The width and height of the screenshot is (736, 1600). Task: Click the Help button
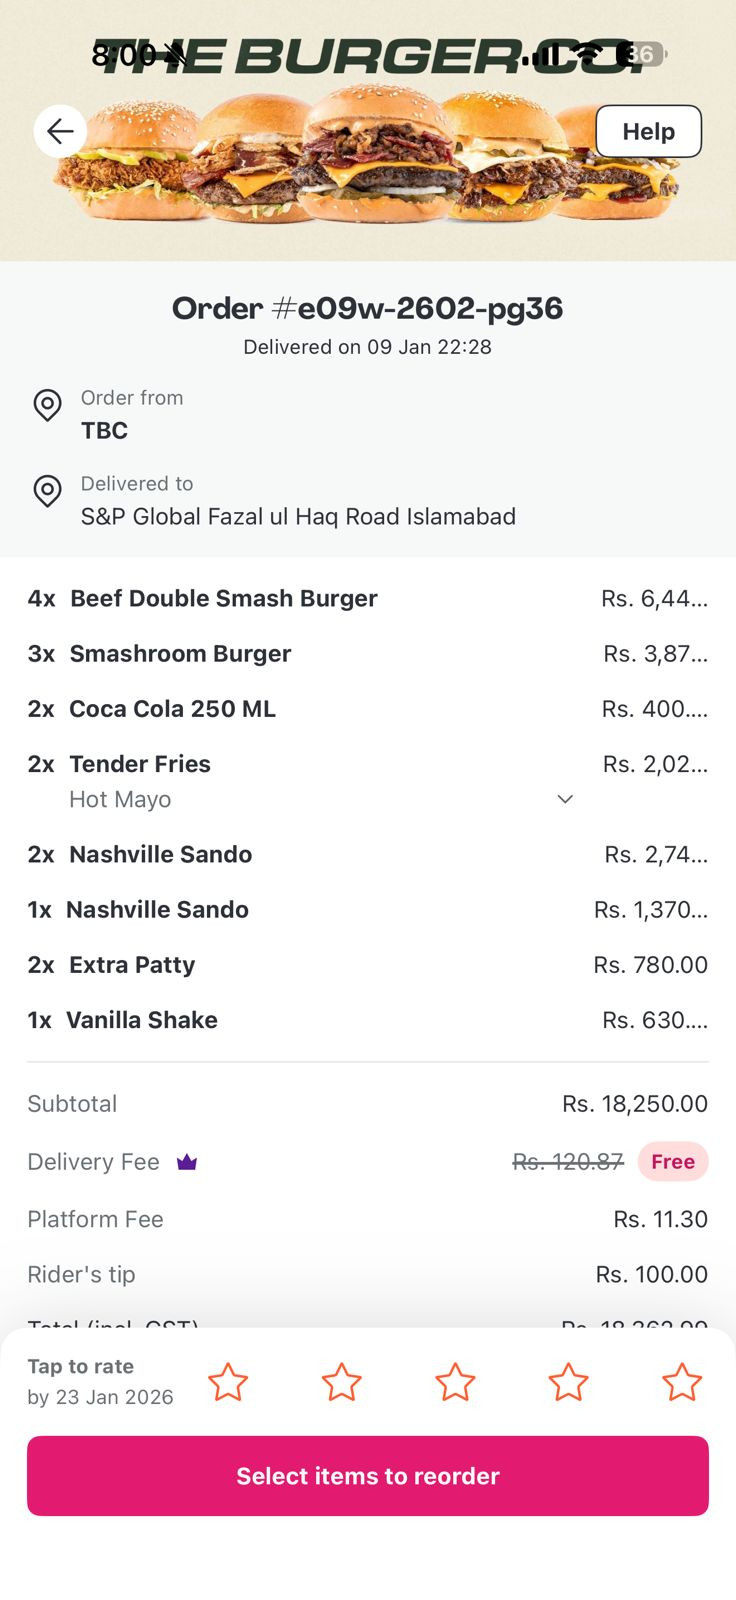point(648,131)
